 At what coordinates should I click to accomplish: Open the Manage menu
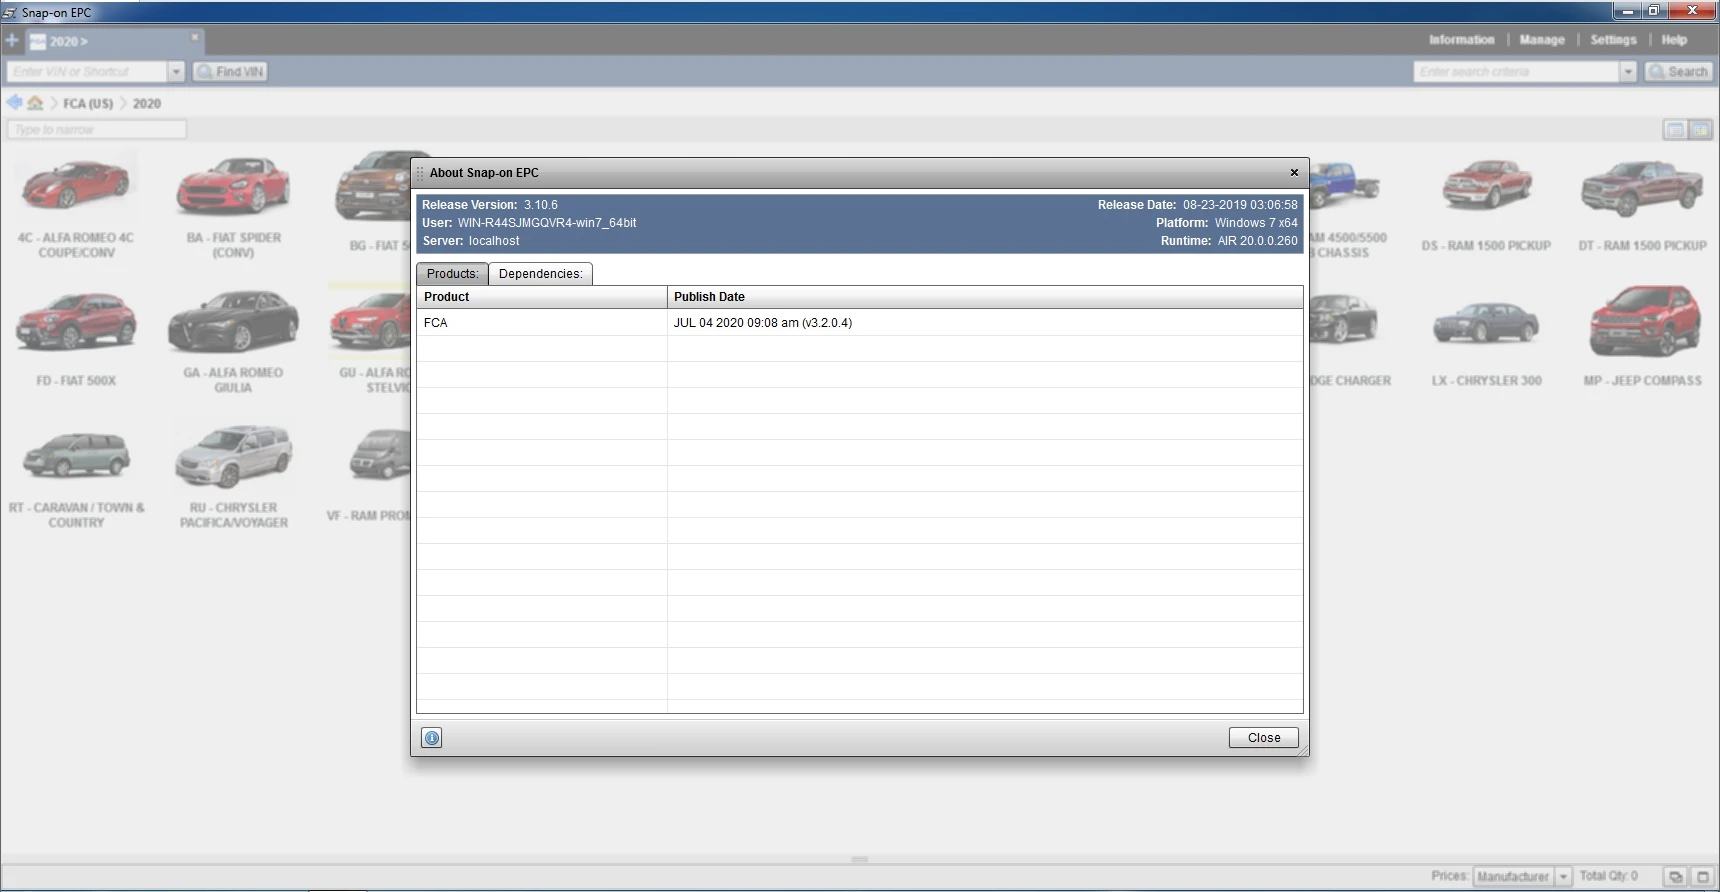click(x=1542, y=40)
